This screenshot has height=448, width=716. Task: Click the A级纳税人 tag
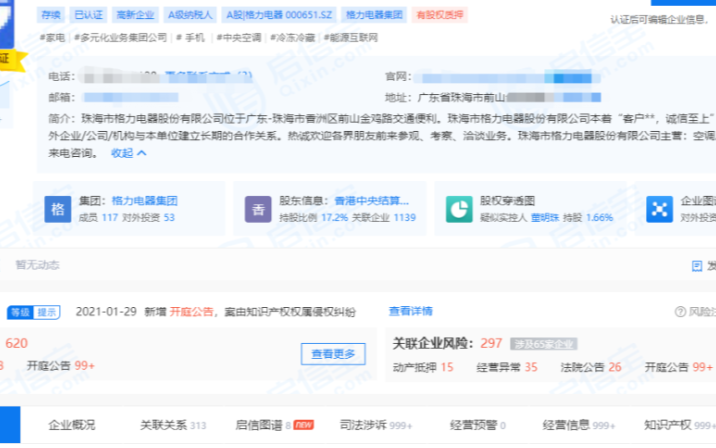click(190, 15)
